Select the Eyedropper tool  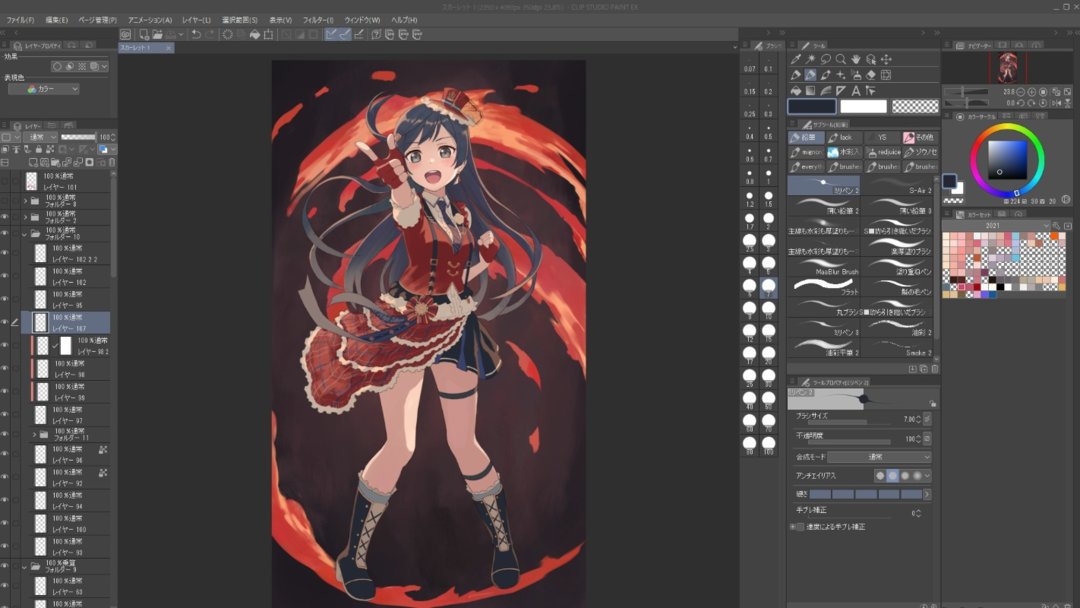click(x=796, y=59)
